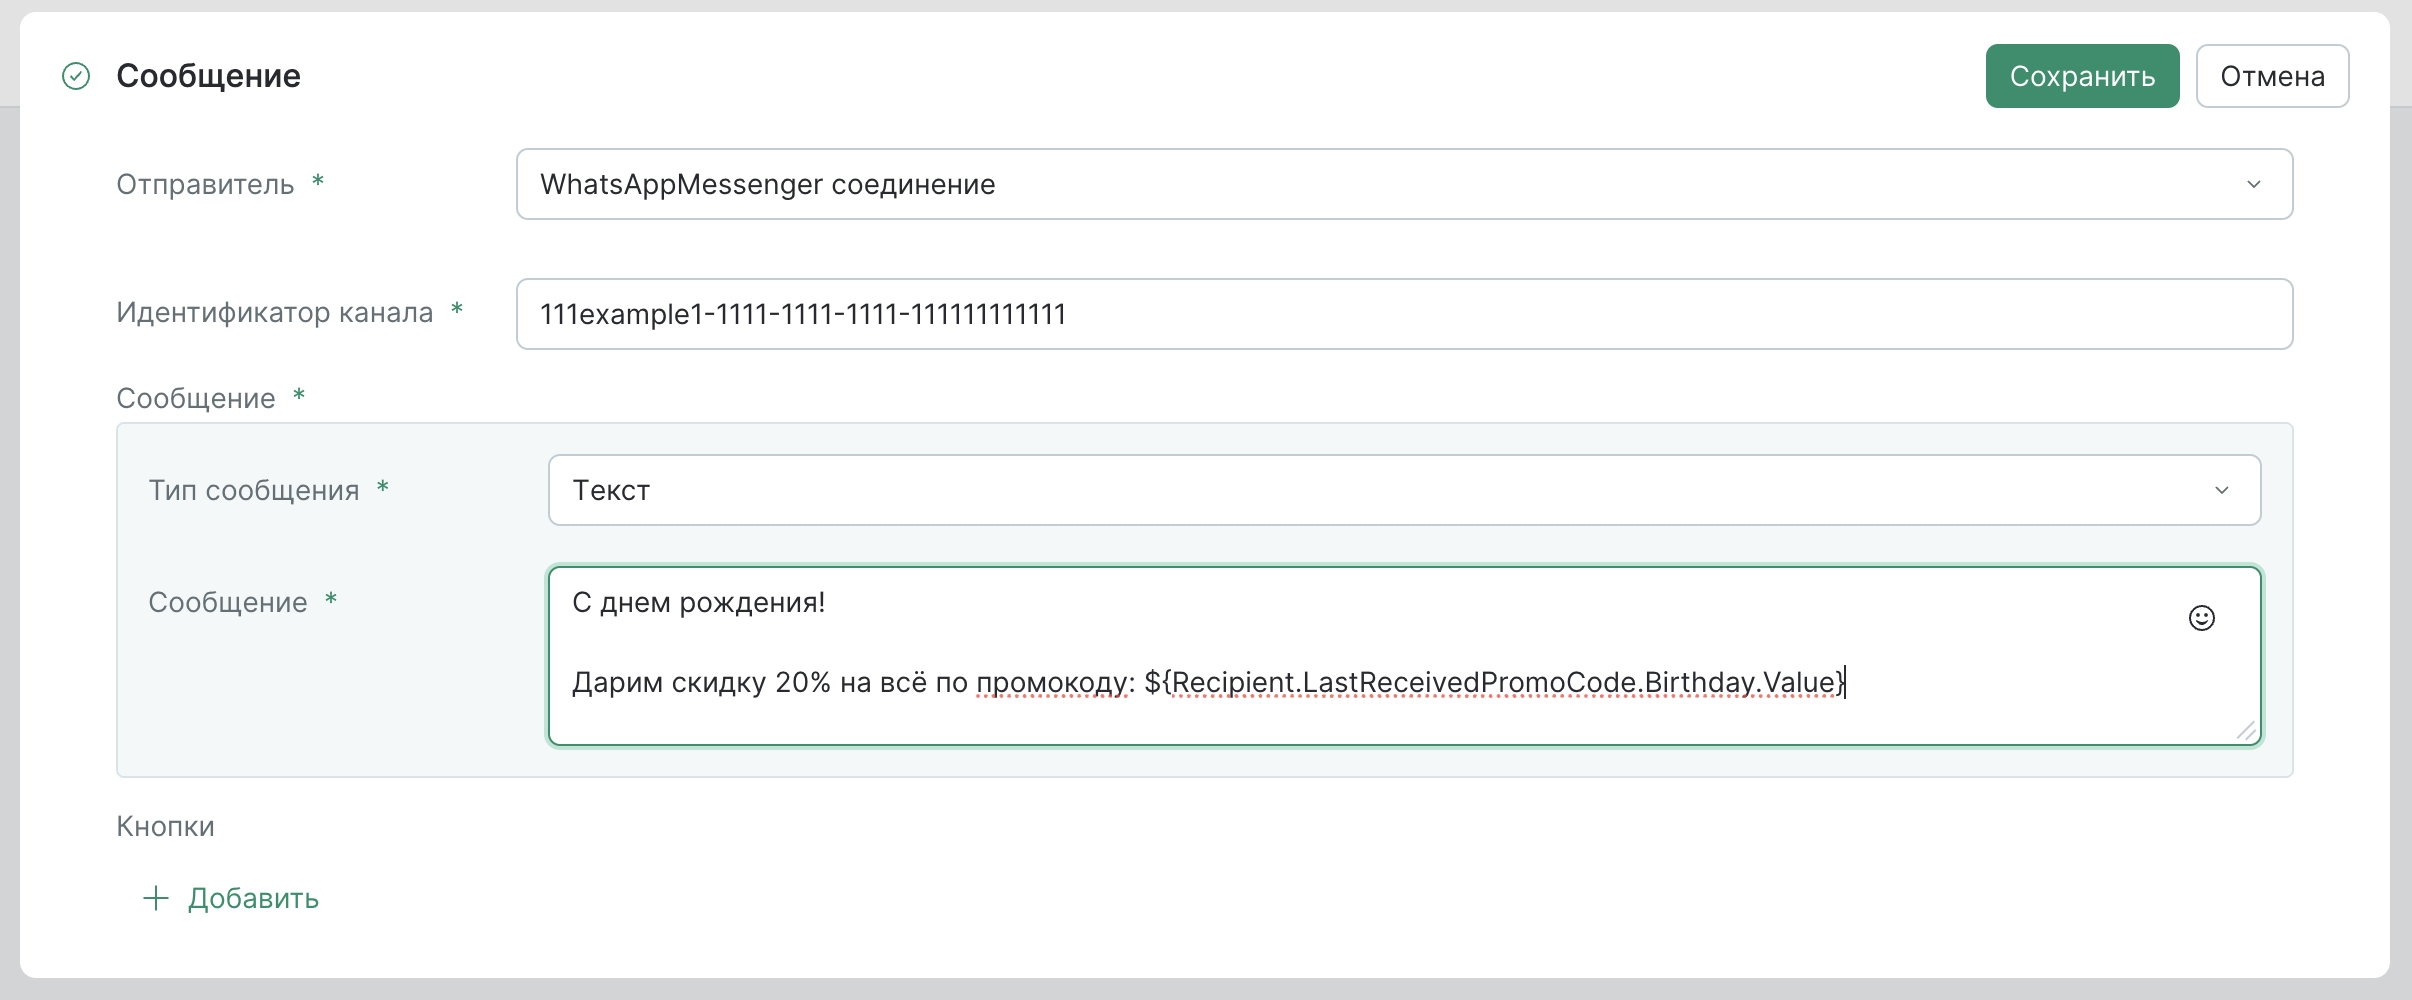Click the Идентификатор канала label
Viewport: 2412px width, 1000px height.
(274, 312)
